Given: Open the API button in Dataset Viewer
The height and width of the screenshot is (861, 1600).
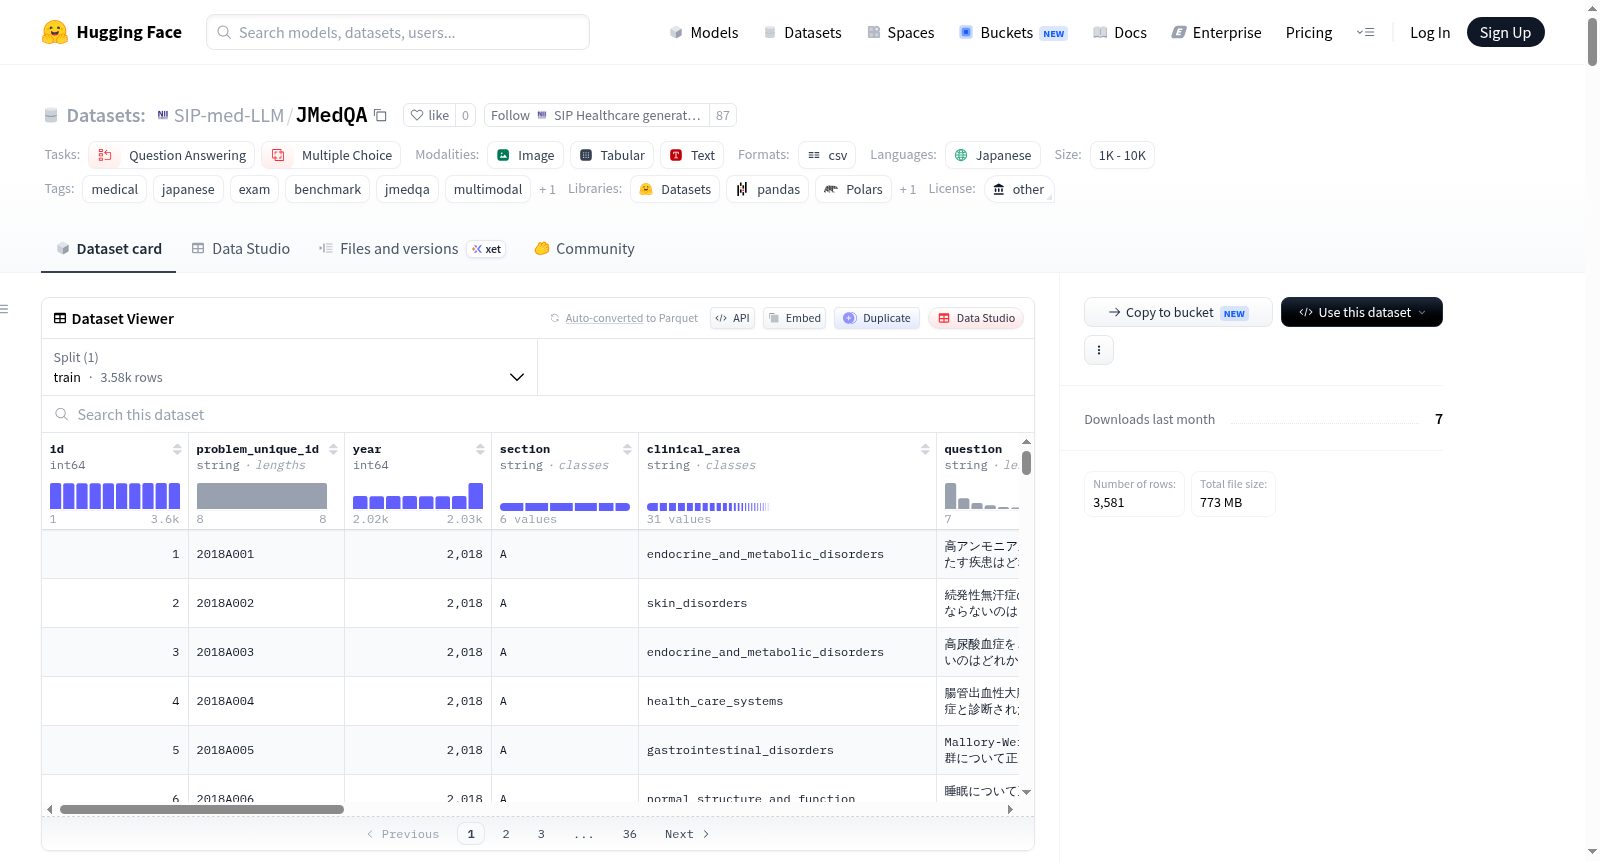Looking at the screenshot, I should tap(732, 318).
